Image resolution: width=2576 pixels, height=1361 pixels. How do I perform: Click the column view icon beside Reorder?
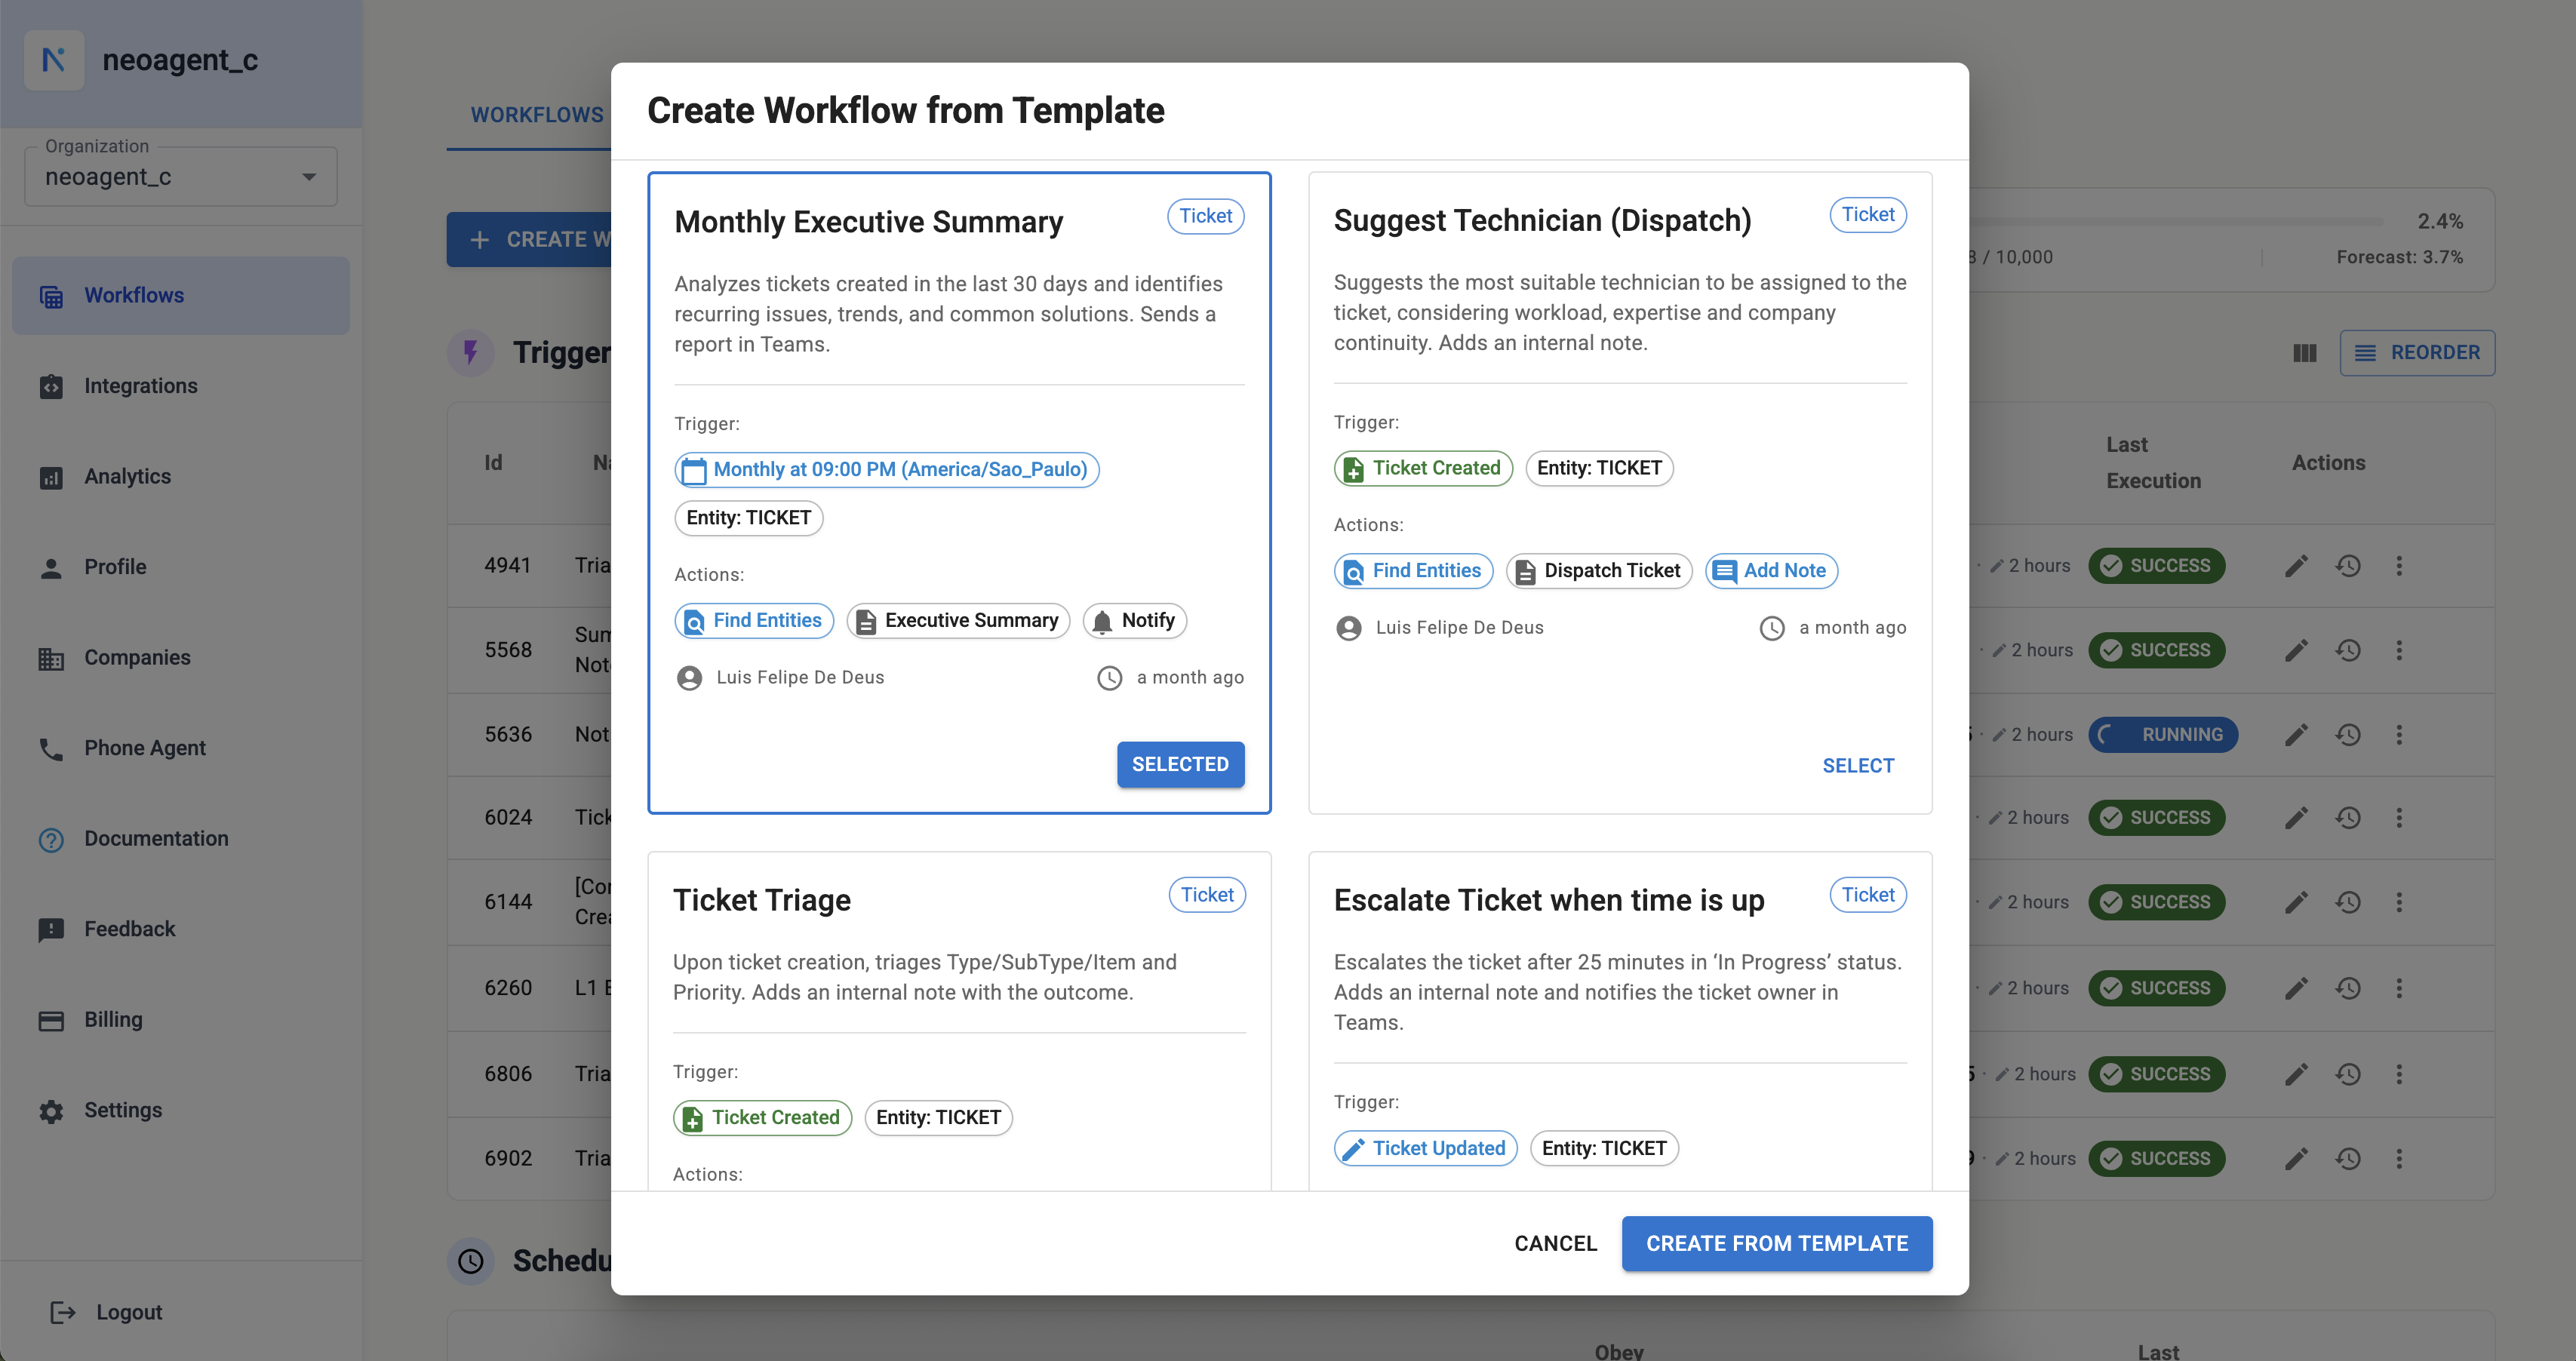(2305, 353)
